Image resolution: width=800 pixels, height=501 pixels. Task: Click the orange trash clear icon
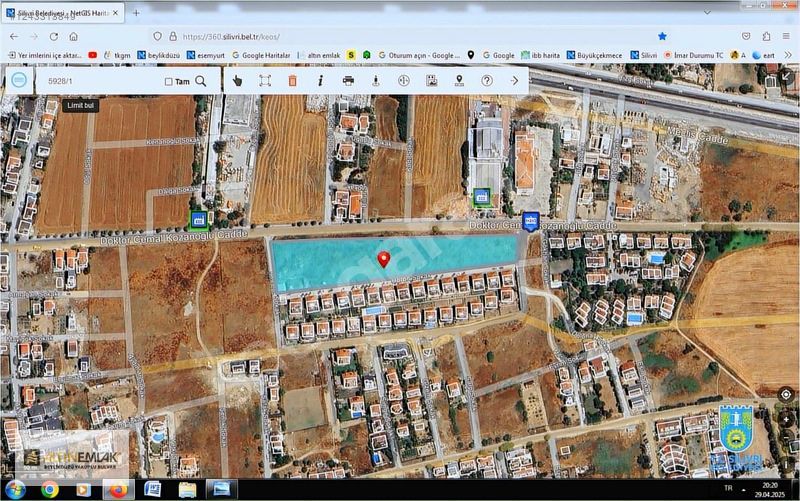pyautogui.click(x=292, y=81)
